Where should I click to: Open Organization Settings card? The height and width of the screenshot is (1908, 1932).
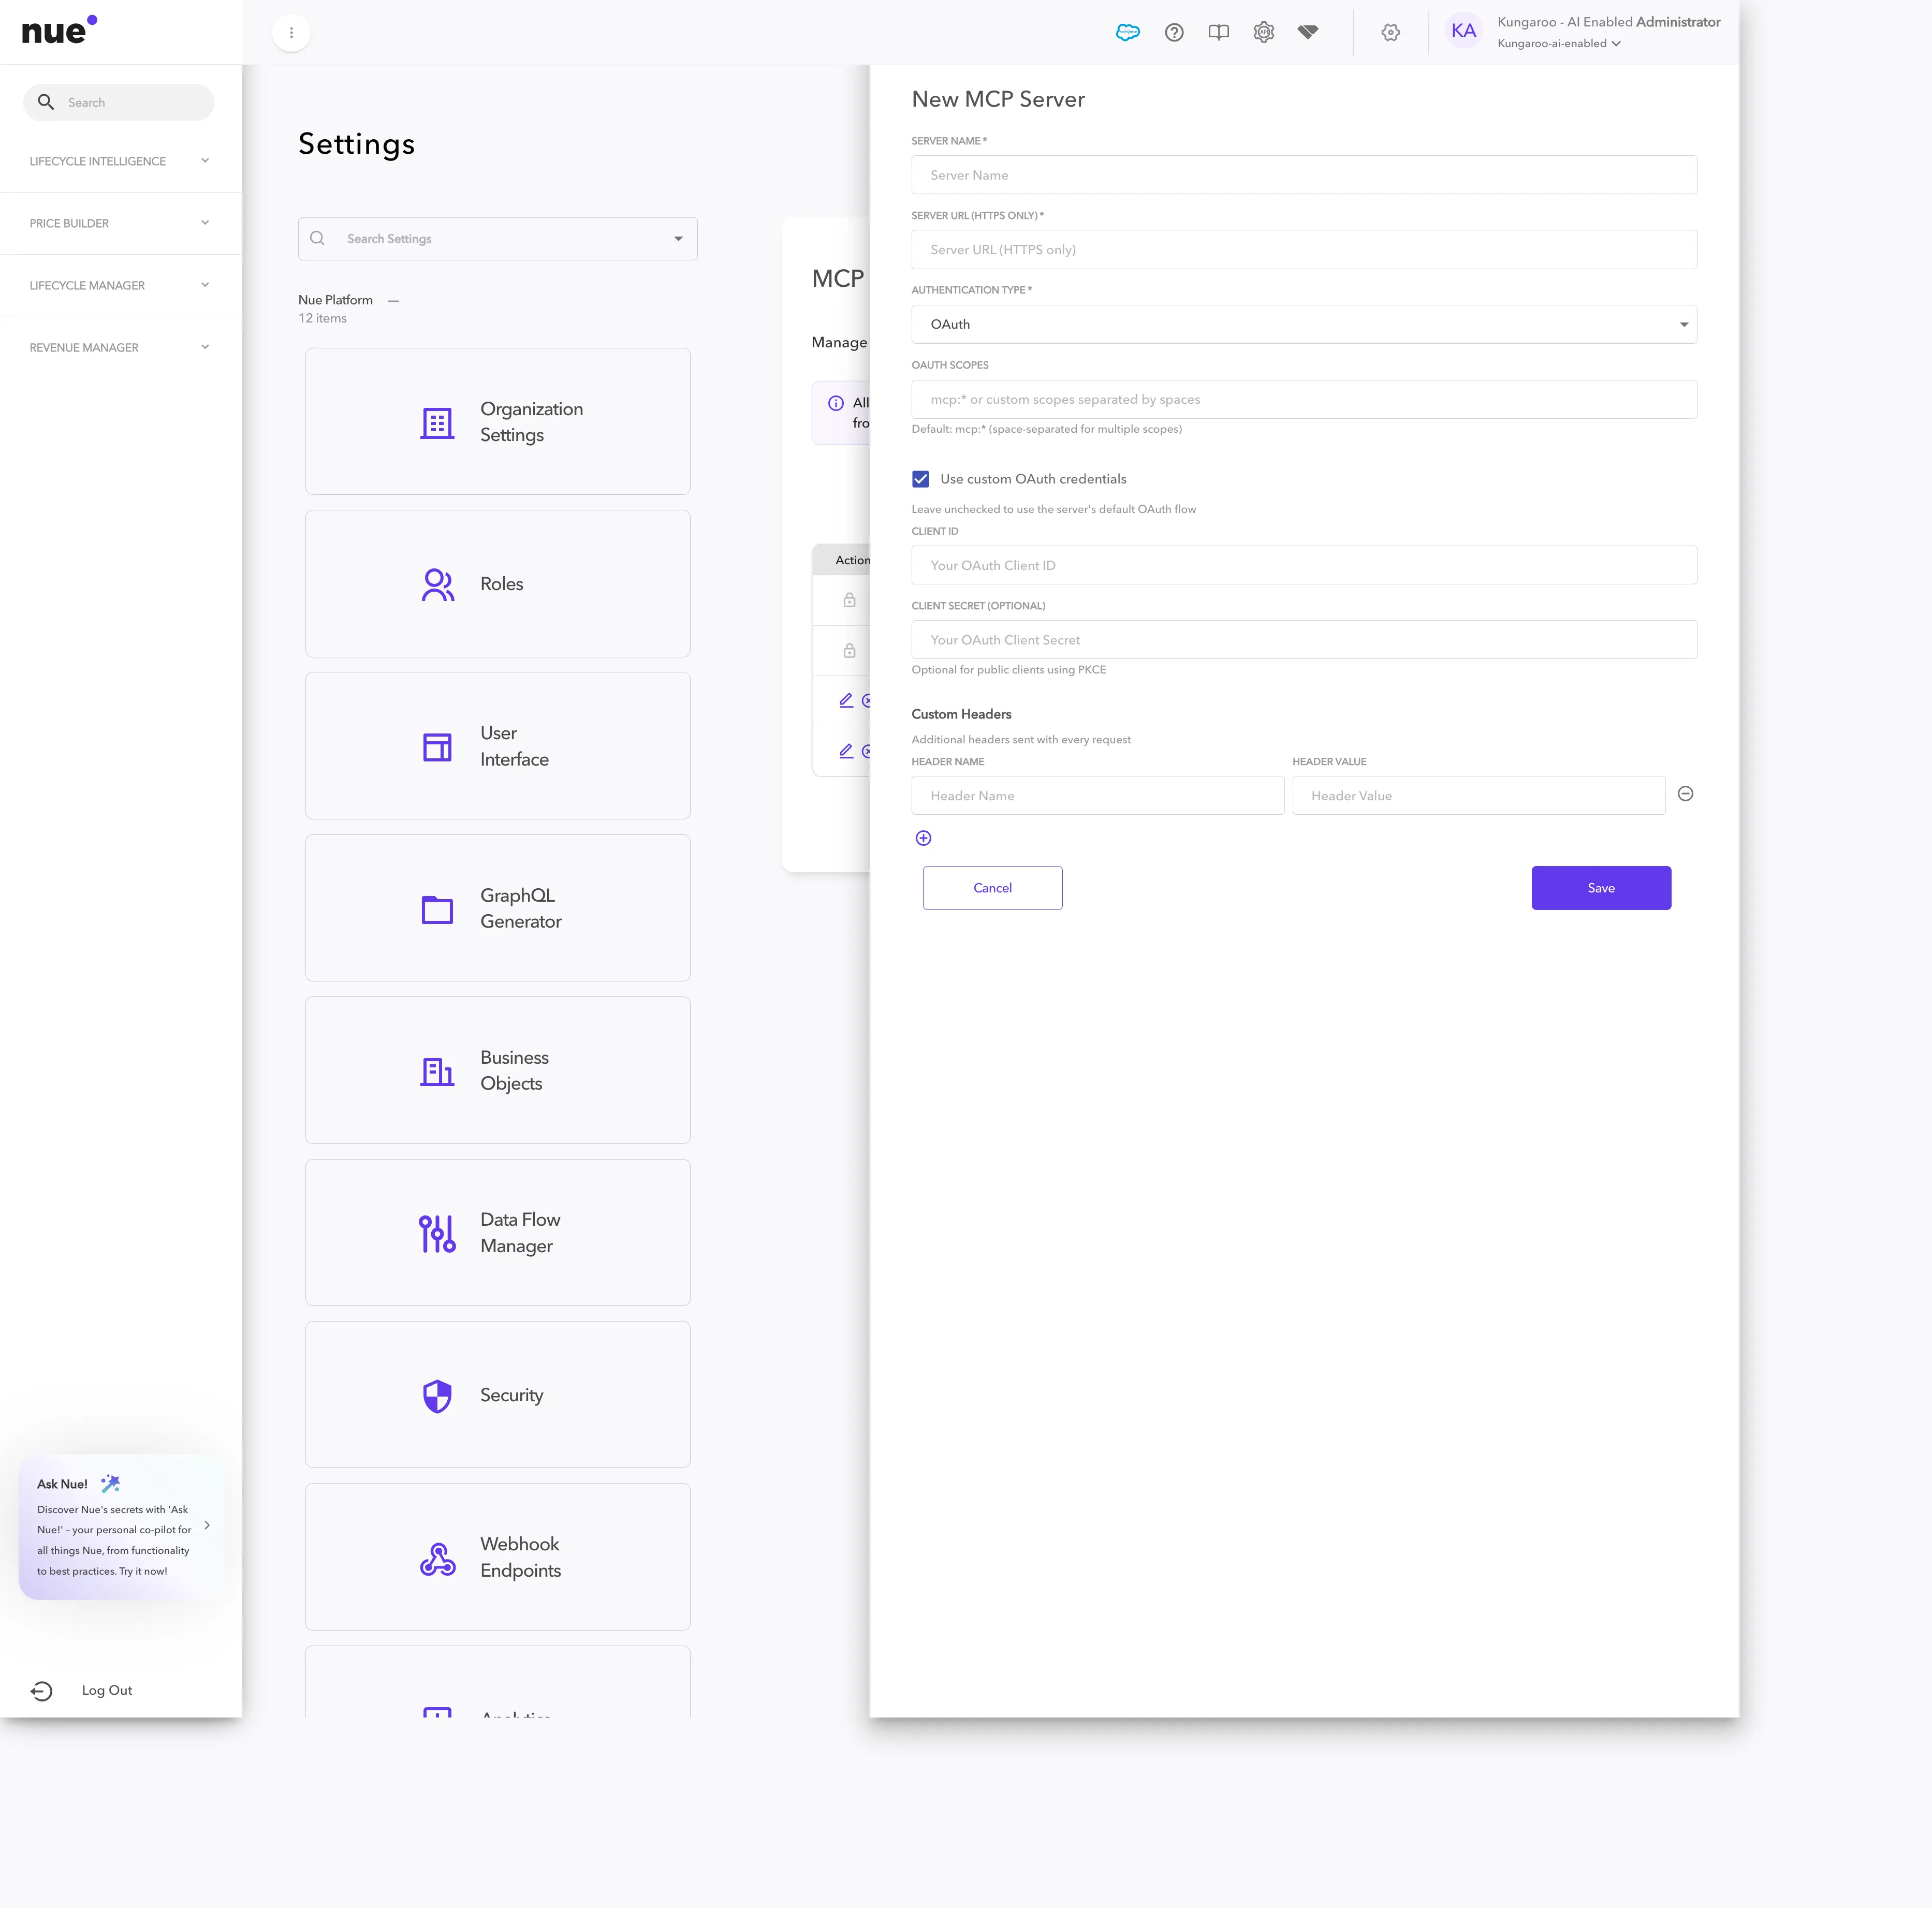click(x=498, y=421)
